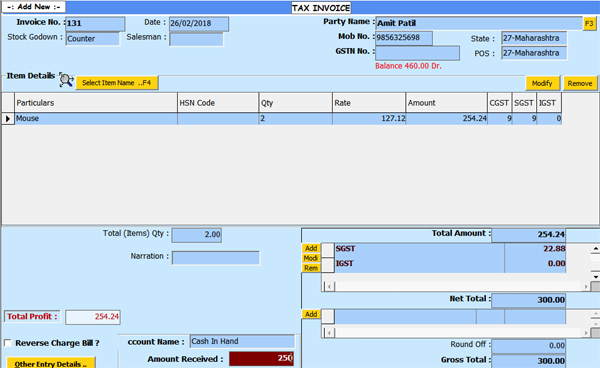Click the Round Off field
This screenshot has width=600, height=368.
528,346
